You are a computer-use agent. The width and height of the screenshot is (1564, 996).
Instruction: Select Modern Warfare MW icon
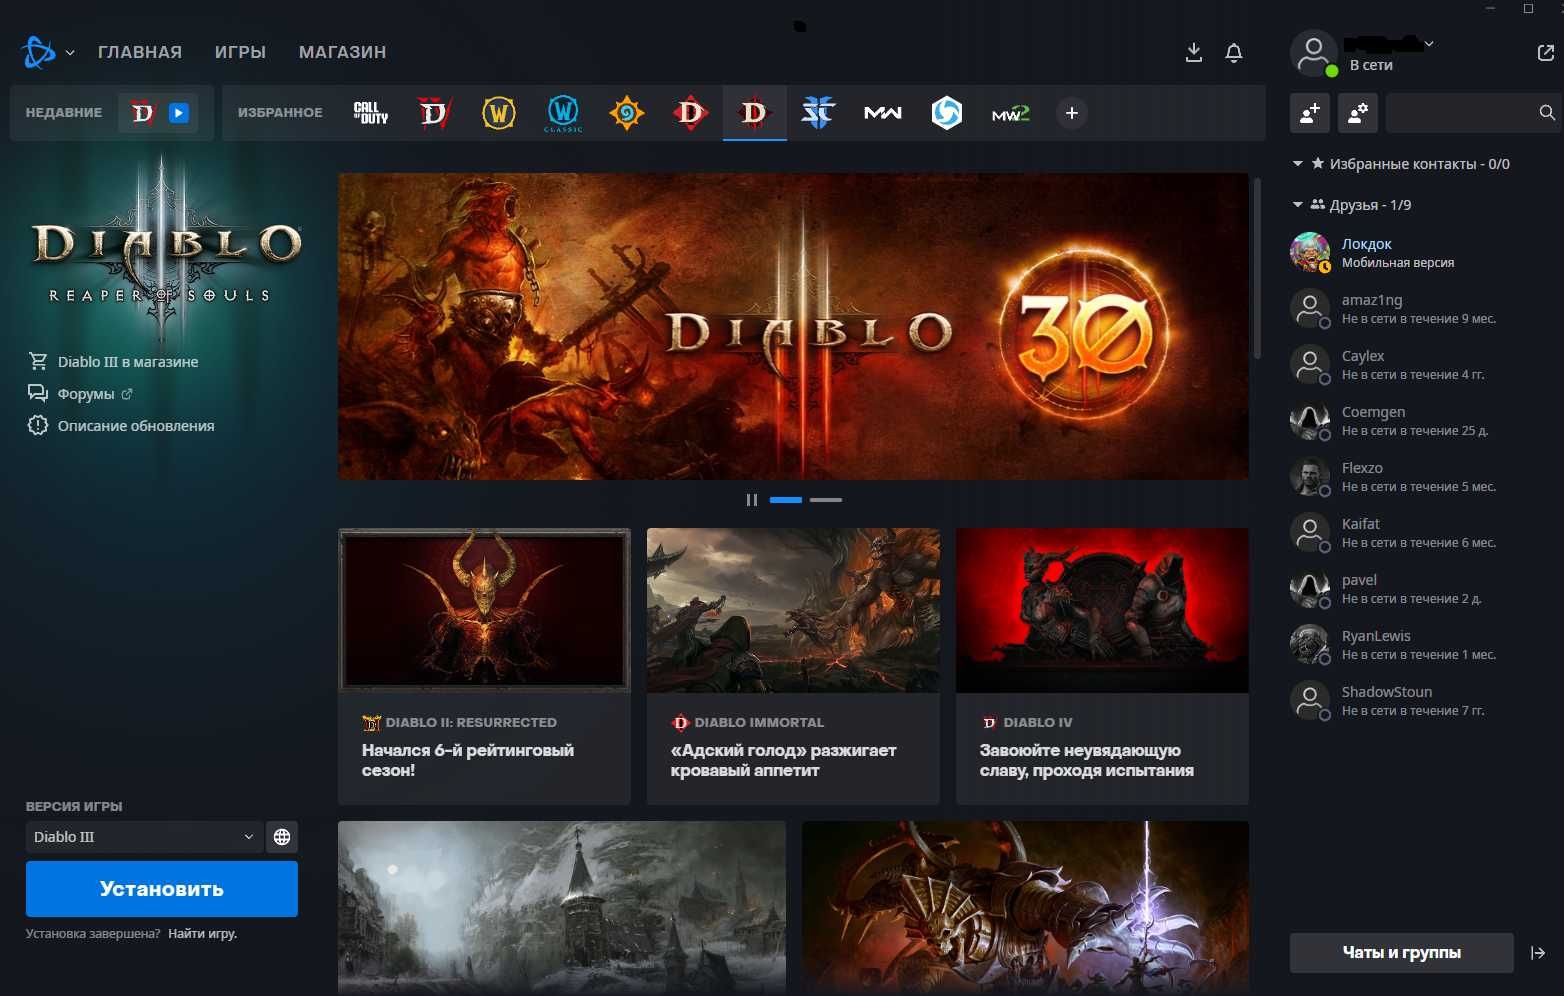[x=882, y=113]
